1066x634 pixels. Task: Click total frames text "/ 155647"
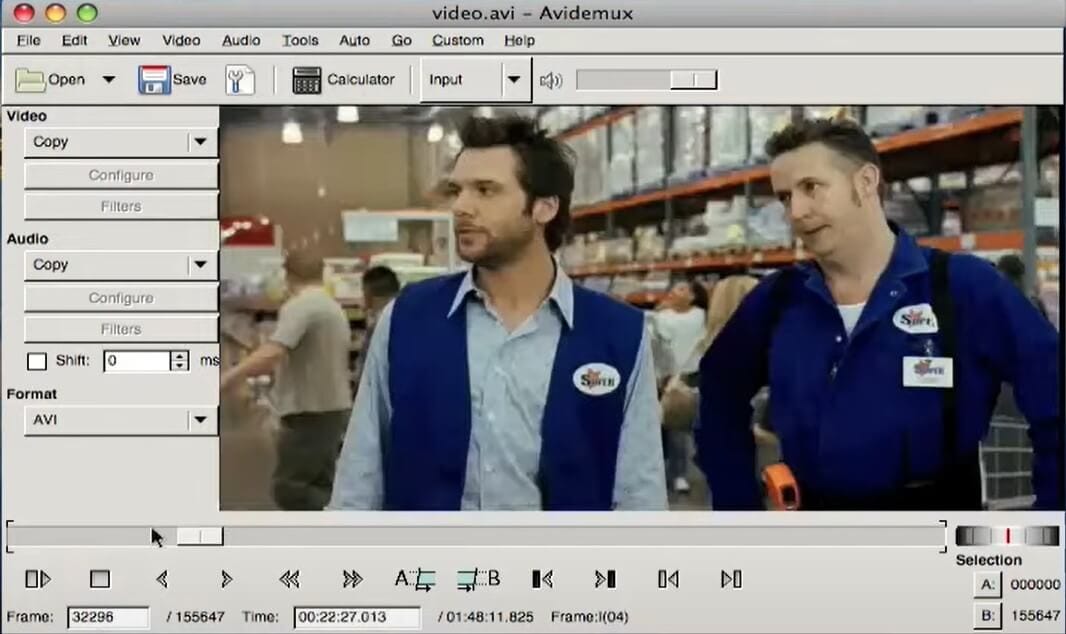pos(196,617)
